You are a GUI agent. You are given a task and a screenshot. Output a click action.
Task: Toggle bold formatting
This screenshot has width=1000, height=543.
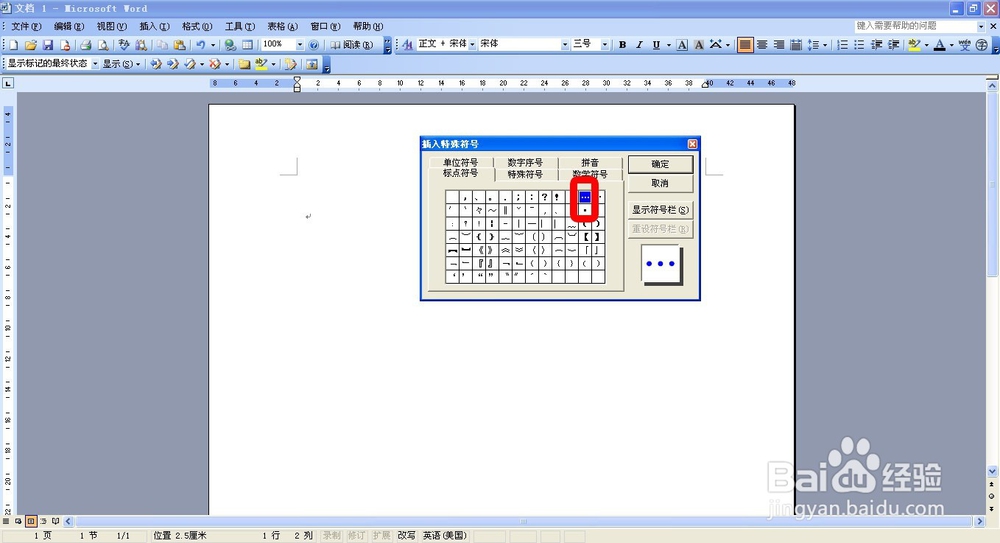tap(622, 45)
